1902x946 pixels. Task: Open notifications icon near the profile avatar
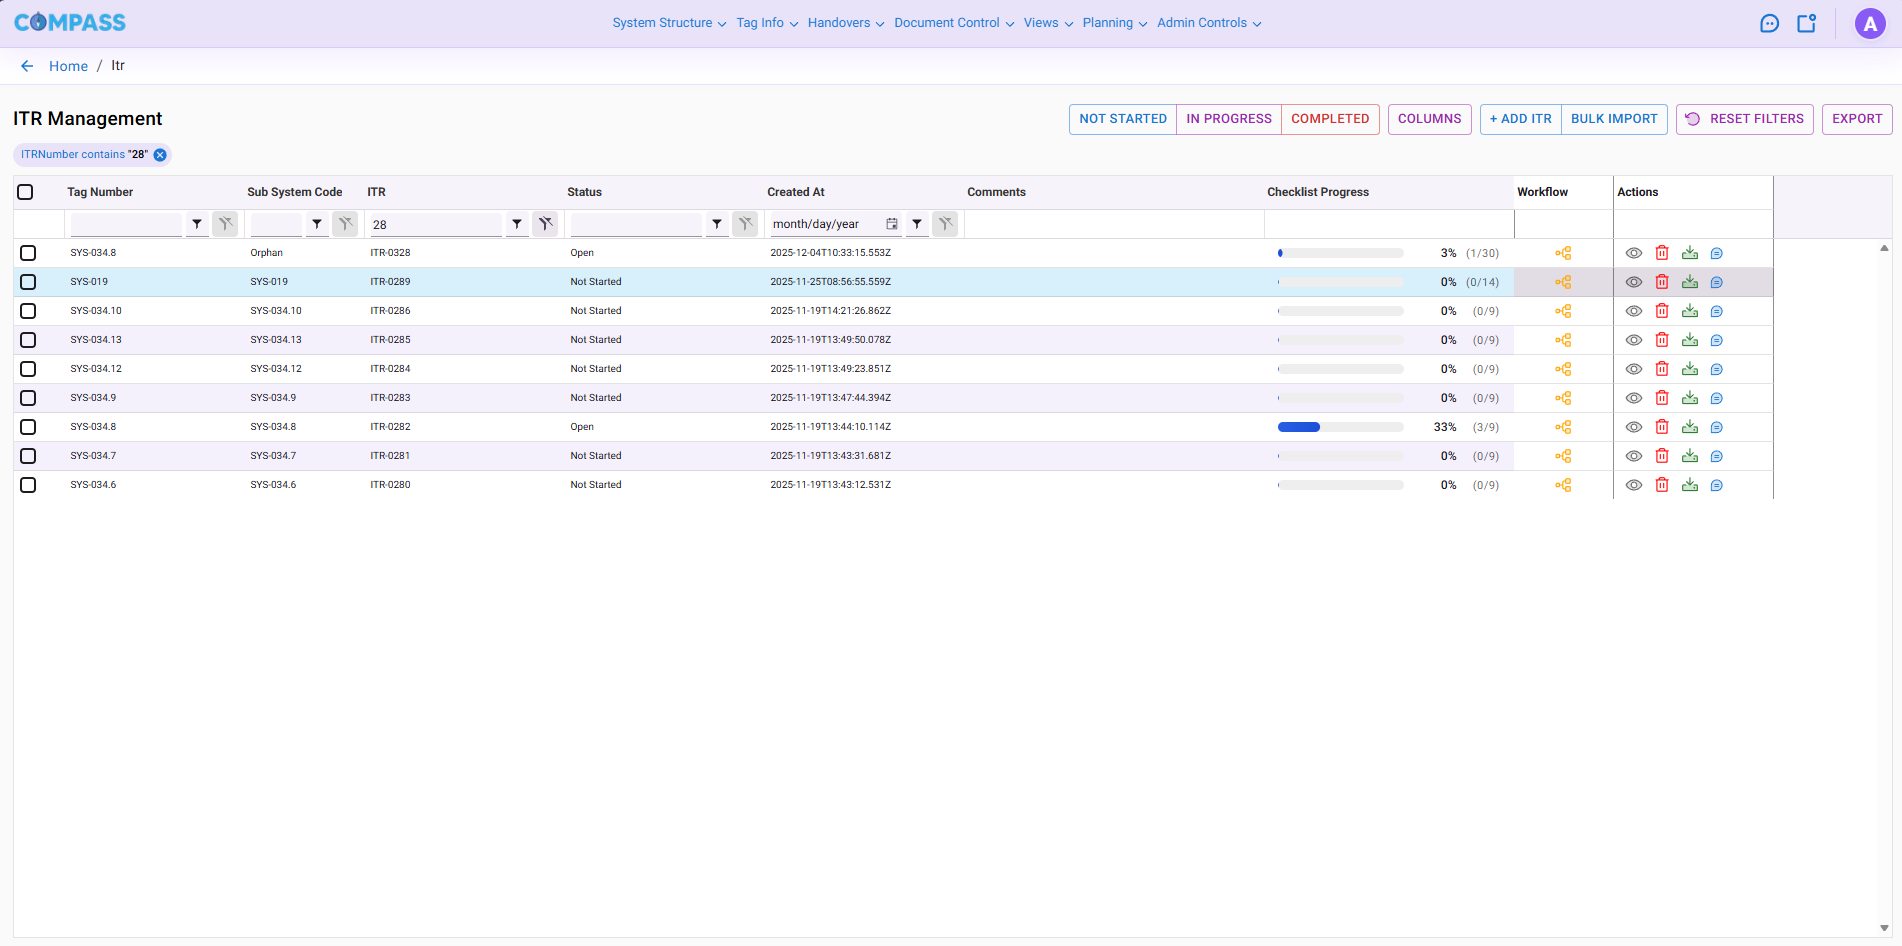[1807, 22]
